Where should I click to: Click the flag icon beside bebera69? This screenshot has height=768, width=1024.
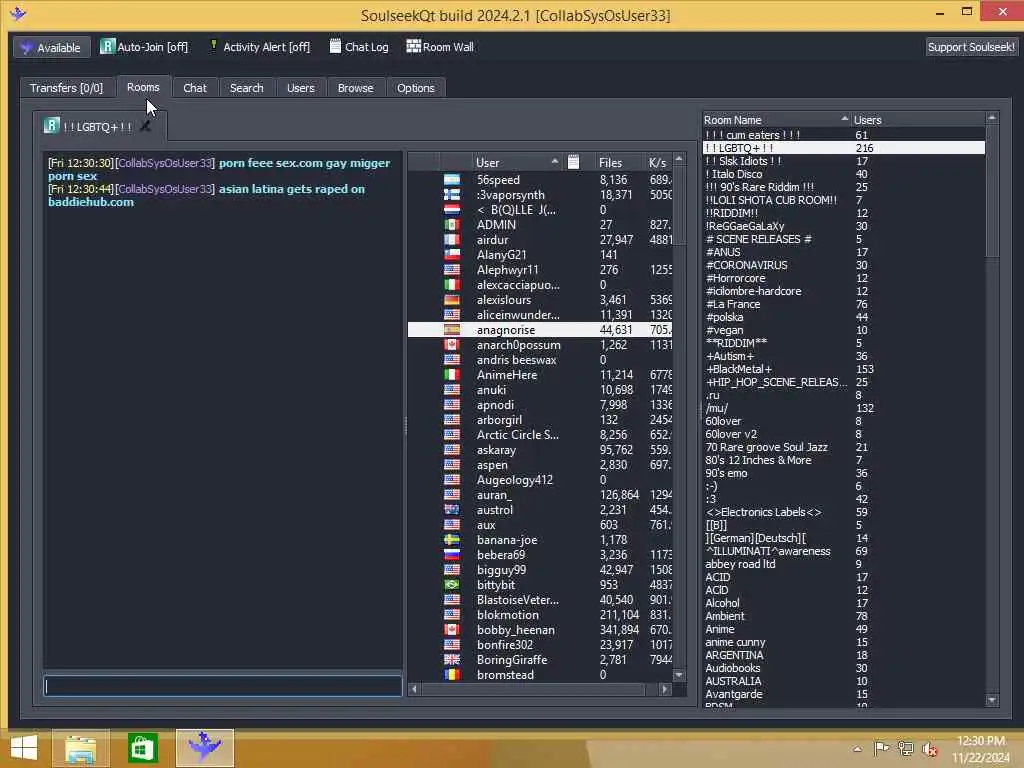[x=451, y=554]
